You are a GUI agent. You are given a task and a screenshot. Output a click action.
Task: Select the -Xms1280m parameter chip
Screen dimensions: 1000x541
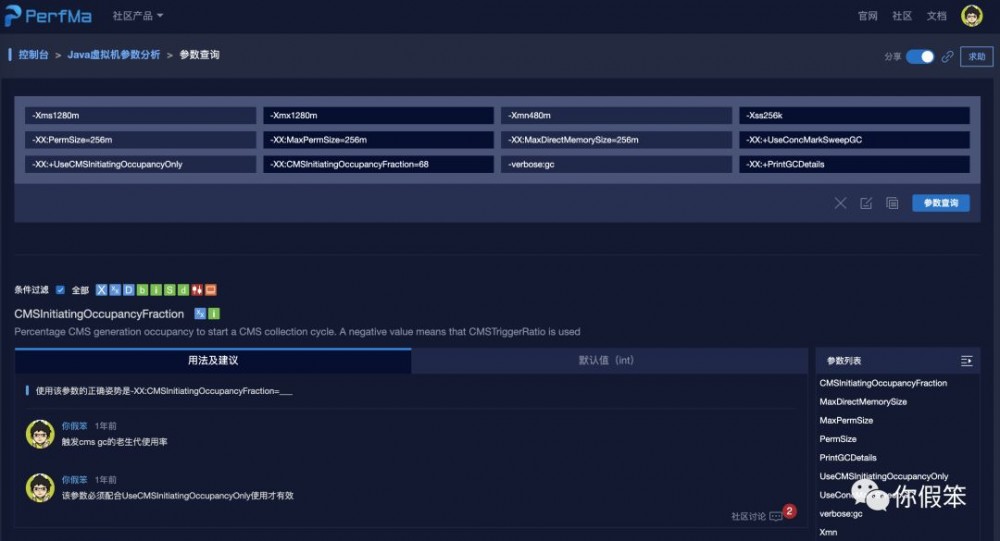(140, 115)
